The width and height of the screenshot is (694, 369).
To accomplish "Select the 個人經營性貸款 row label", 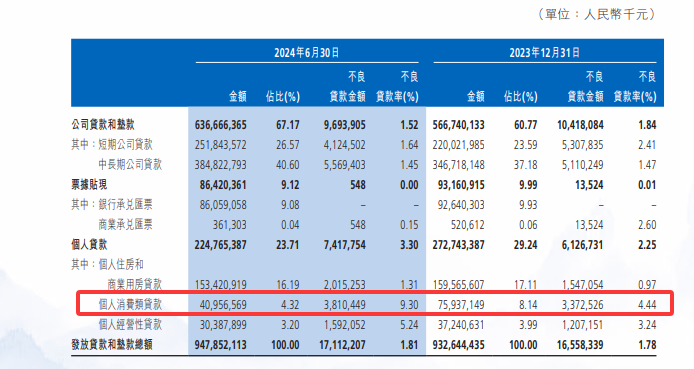I will click(130, 324).
